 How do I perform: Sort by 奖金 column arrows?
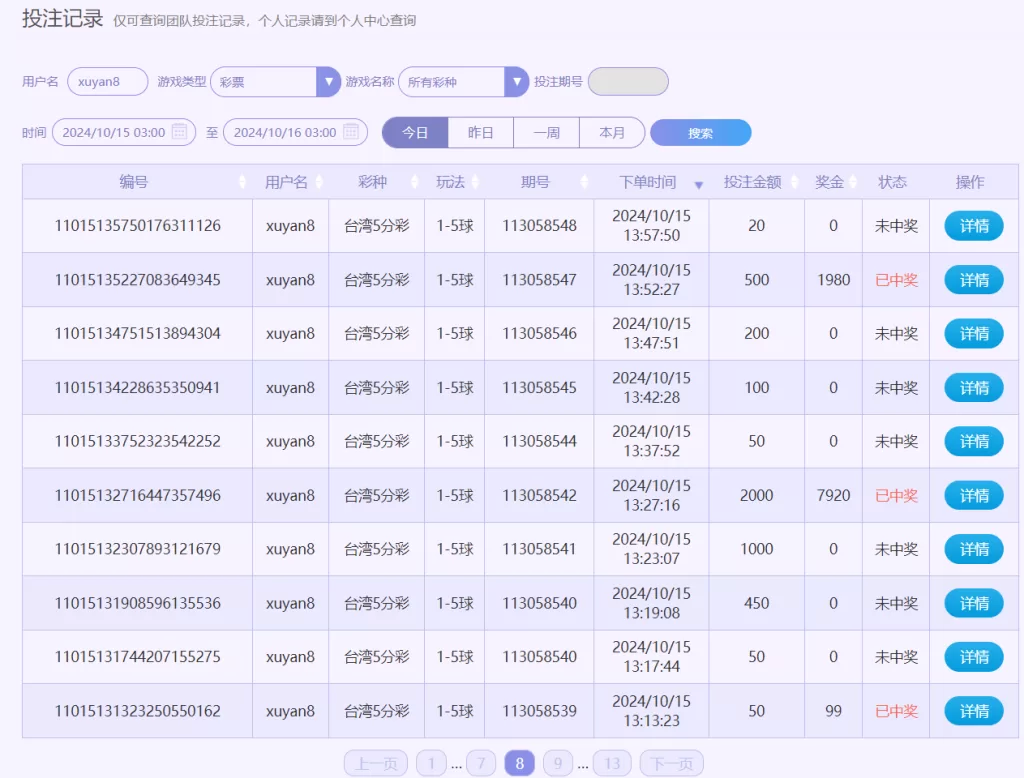852,182
